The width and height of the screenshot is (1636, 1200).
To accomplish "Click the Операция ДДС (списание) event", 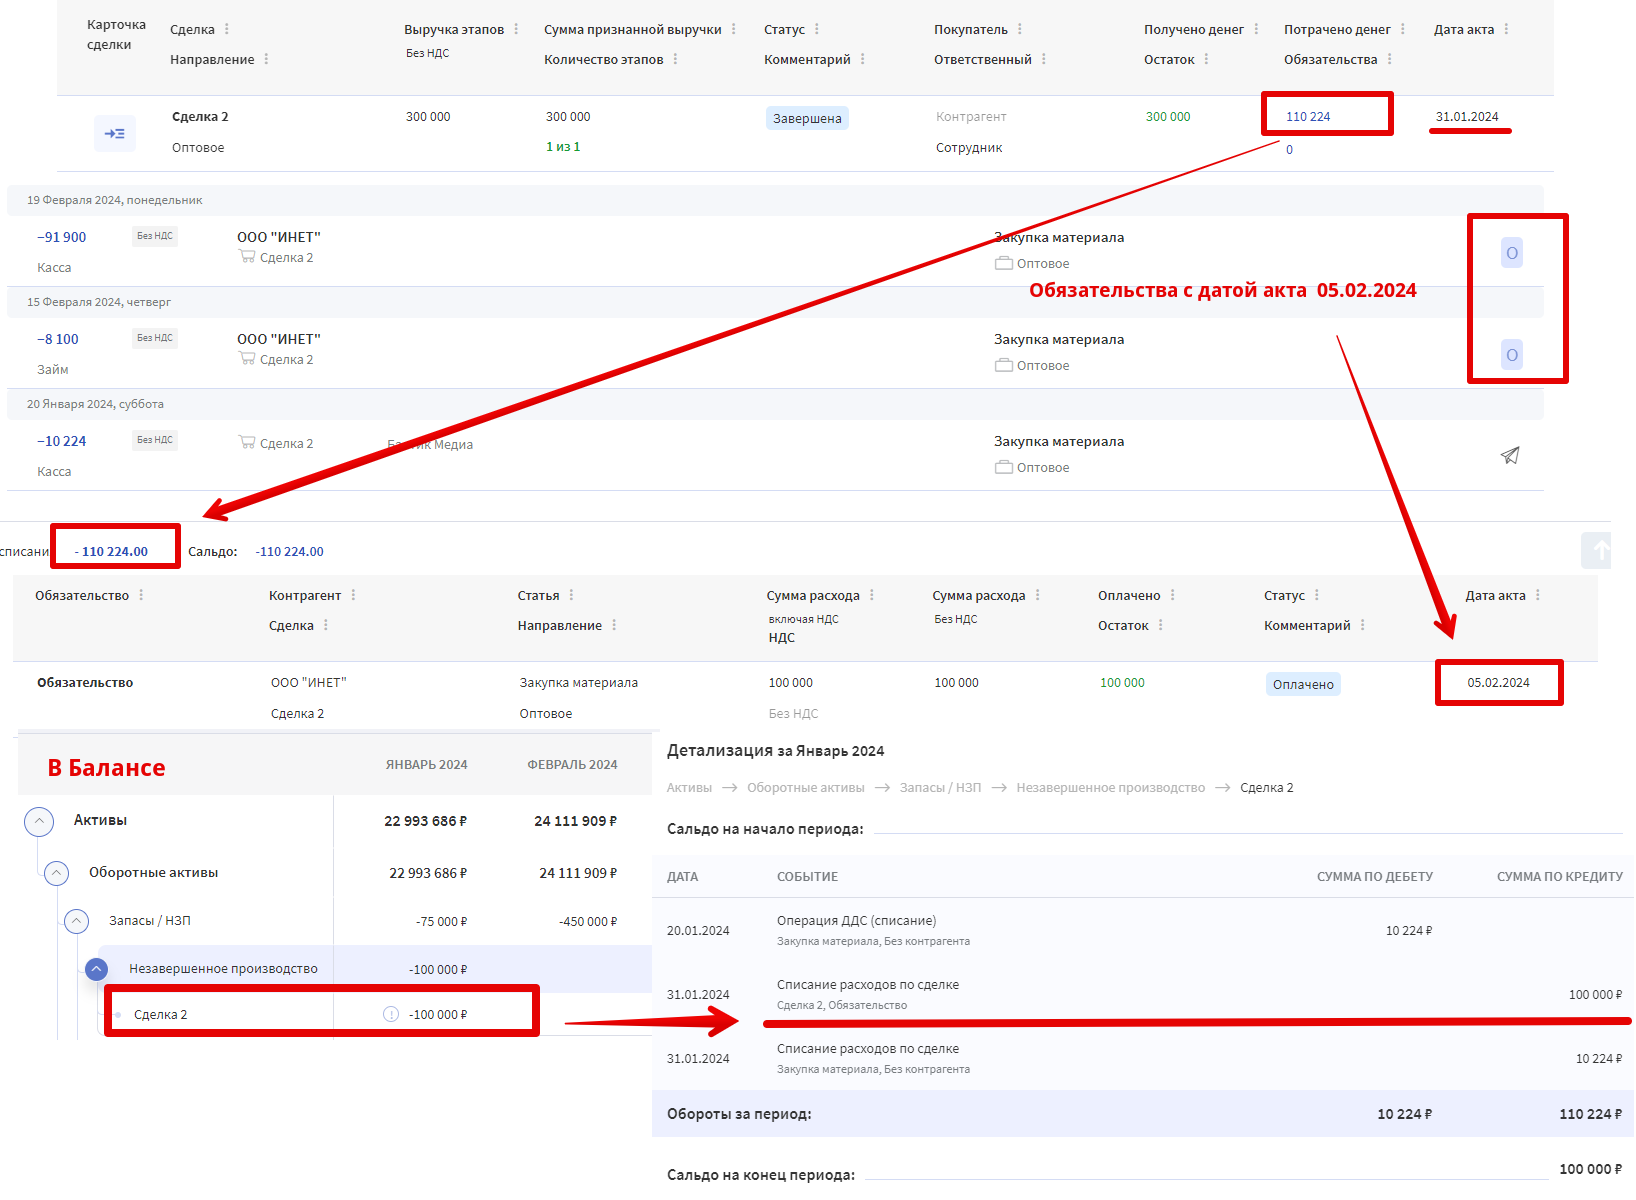I will [856, 921].
